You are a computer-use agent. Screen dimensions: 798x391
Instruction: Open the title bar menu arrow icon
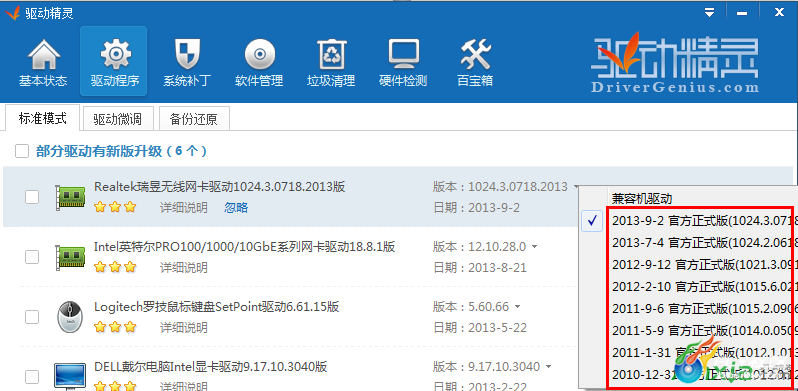[x=709, y=13]
